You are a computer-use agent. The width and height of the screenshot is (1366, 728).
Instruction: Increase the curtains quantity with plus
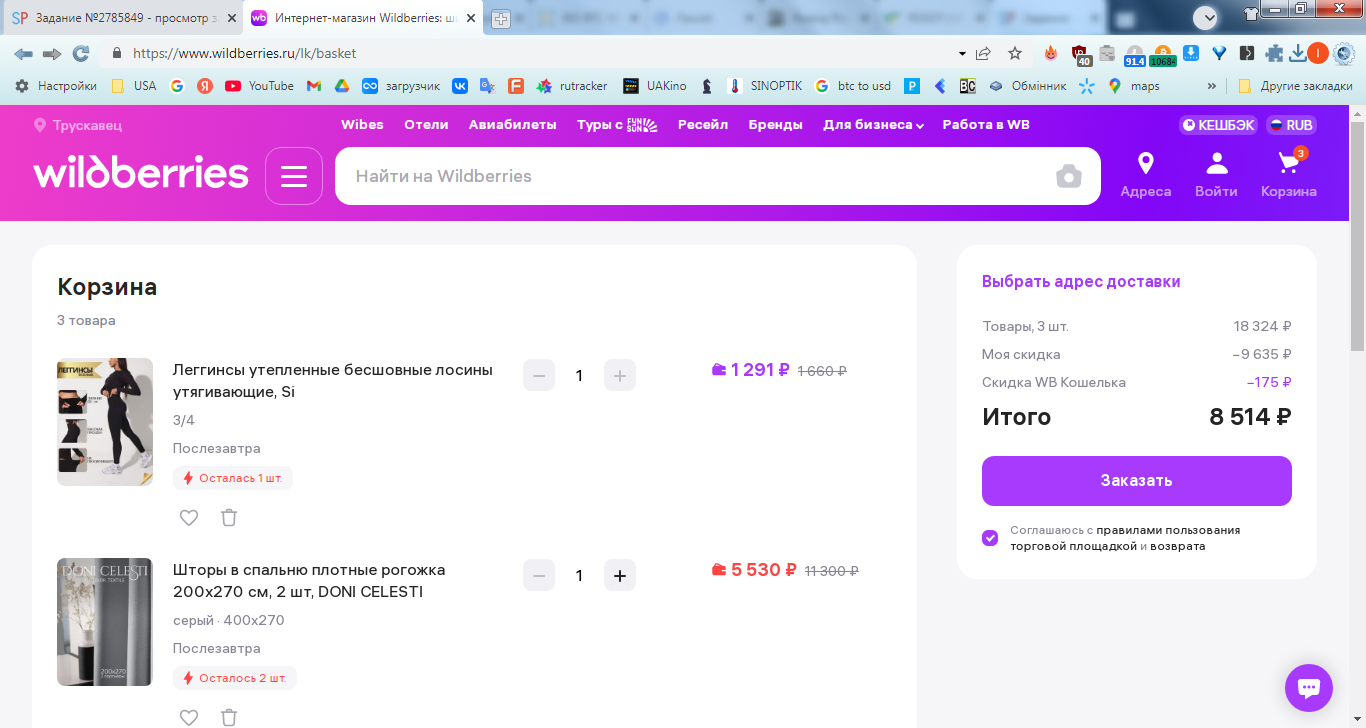coord(620,575)
